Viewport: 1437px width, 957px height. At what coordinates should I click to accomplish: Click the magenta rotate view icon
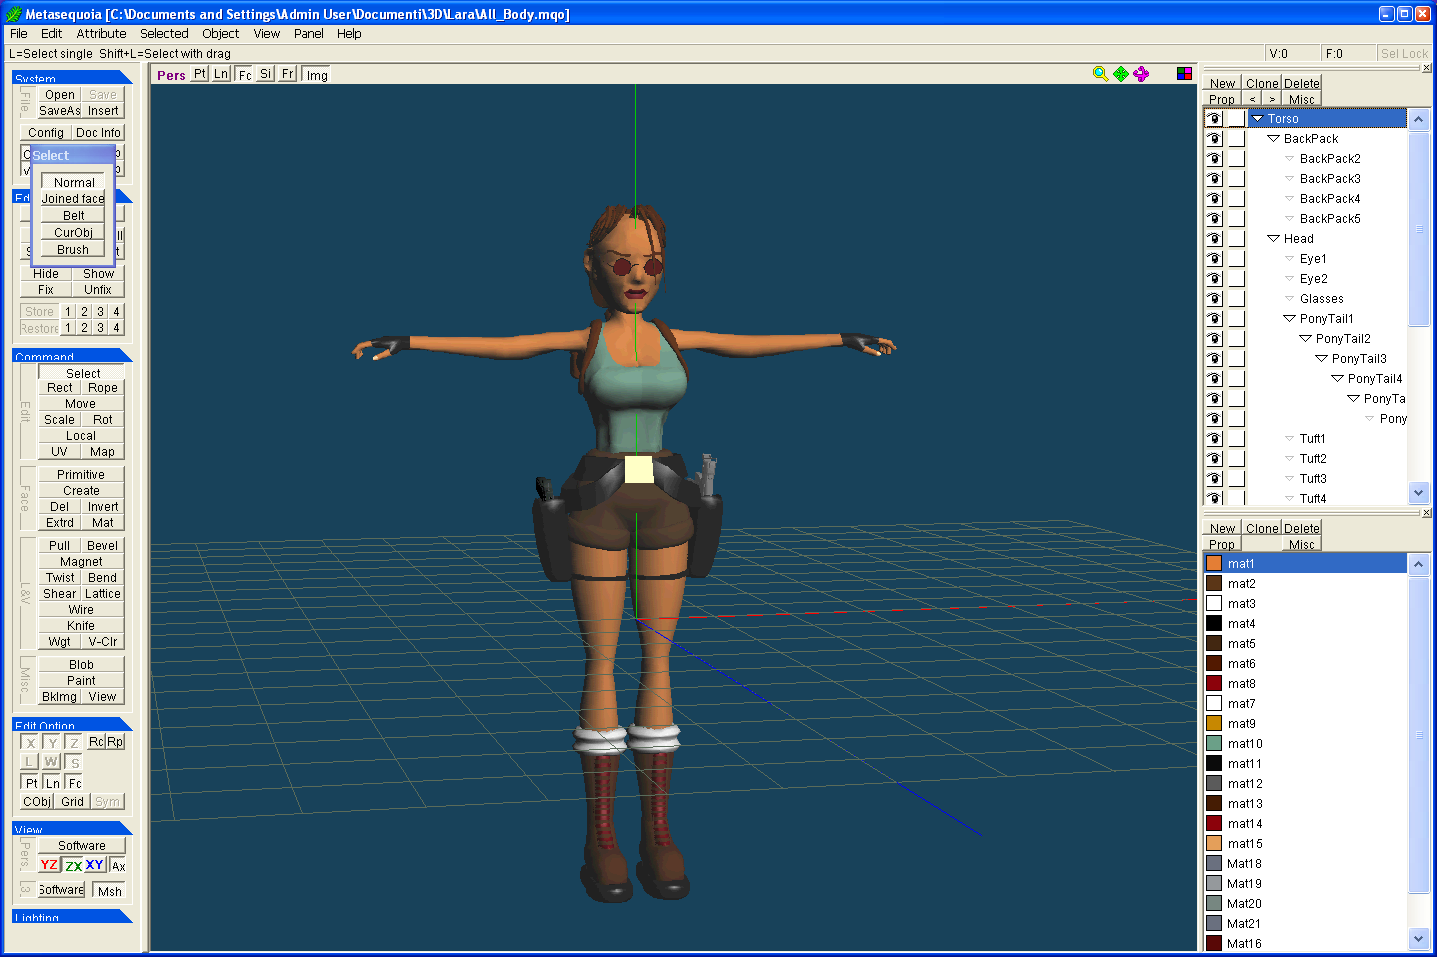coord(1141,74)
